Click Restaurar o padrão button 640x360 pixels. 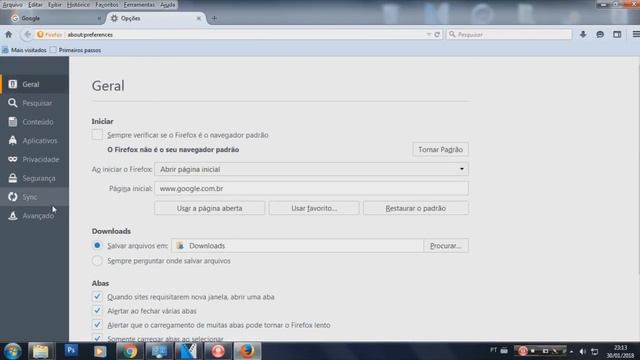pyautogui.click(x=416, y=208)
